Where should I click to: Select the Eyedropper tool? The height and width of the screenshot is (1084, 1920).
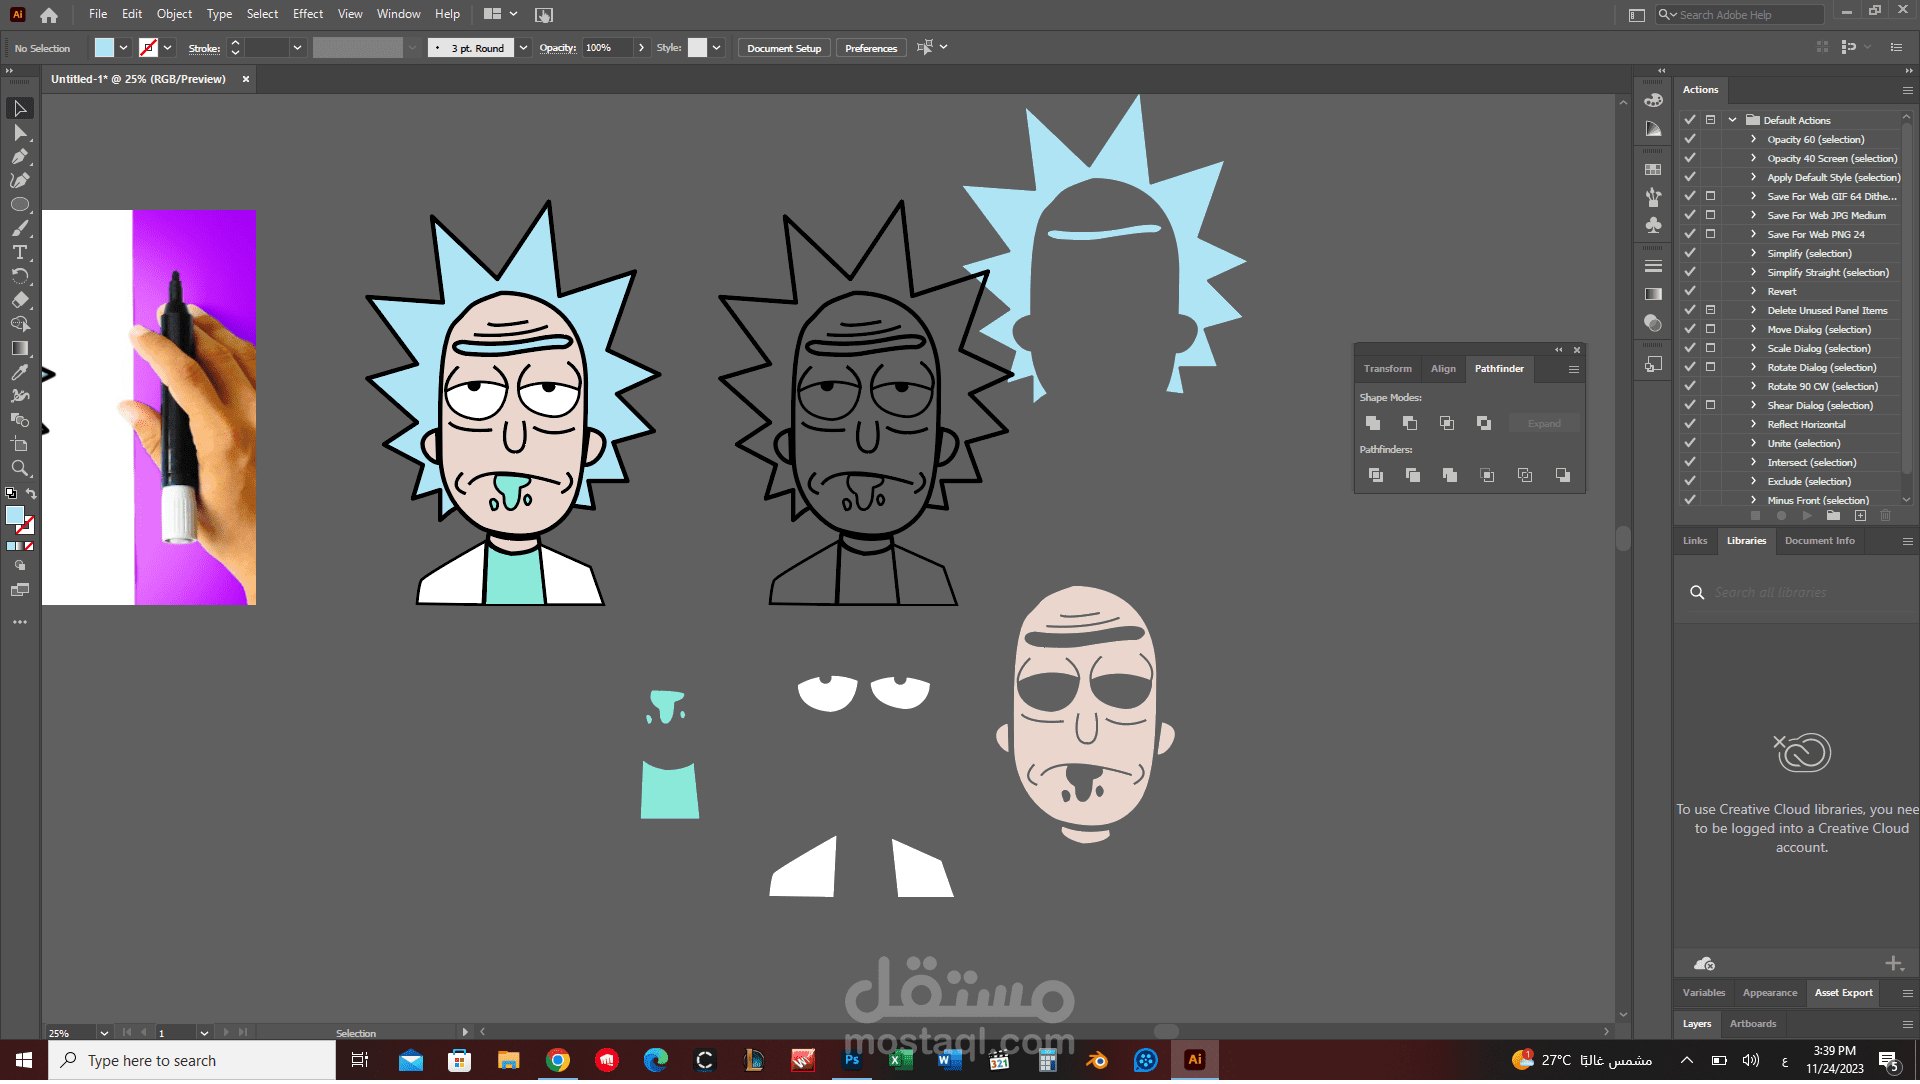tap(20, 372)
